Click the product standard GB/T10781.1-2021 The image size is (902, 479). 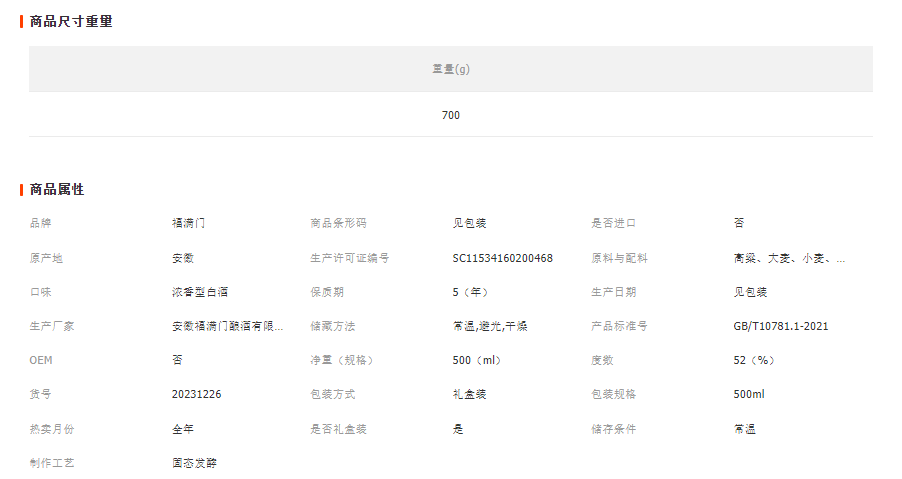click(780, 326)
